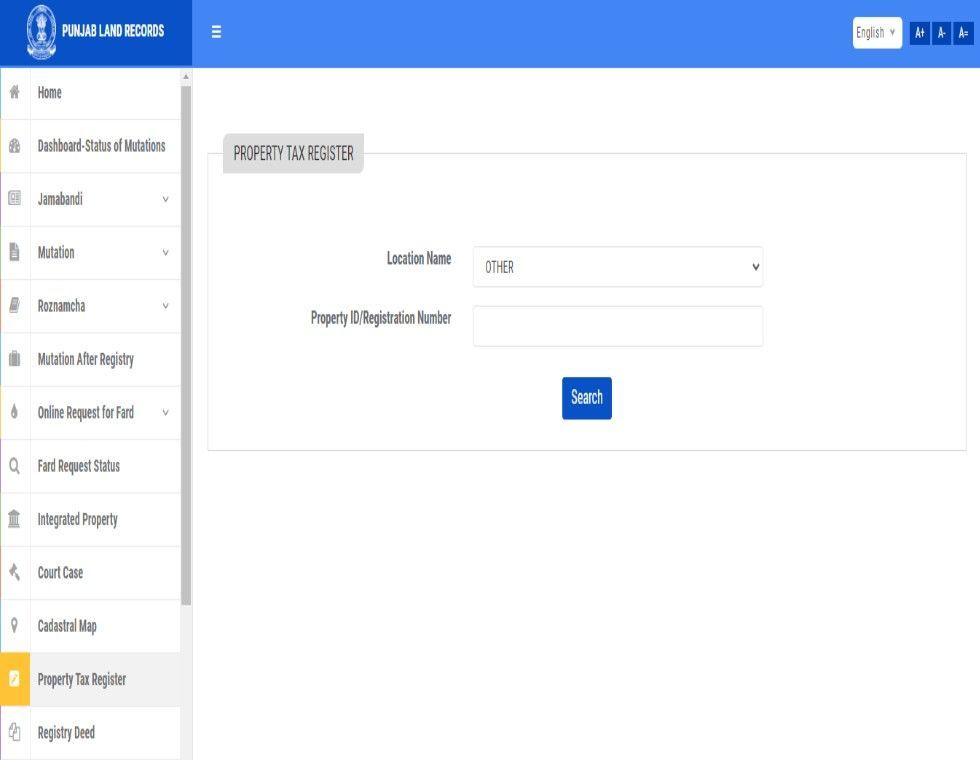980x762 pixels.
Task: Open Mutation After Registry menu item
Action: click(x=86, y=359)
